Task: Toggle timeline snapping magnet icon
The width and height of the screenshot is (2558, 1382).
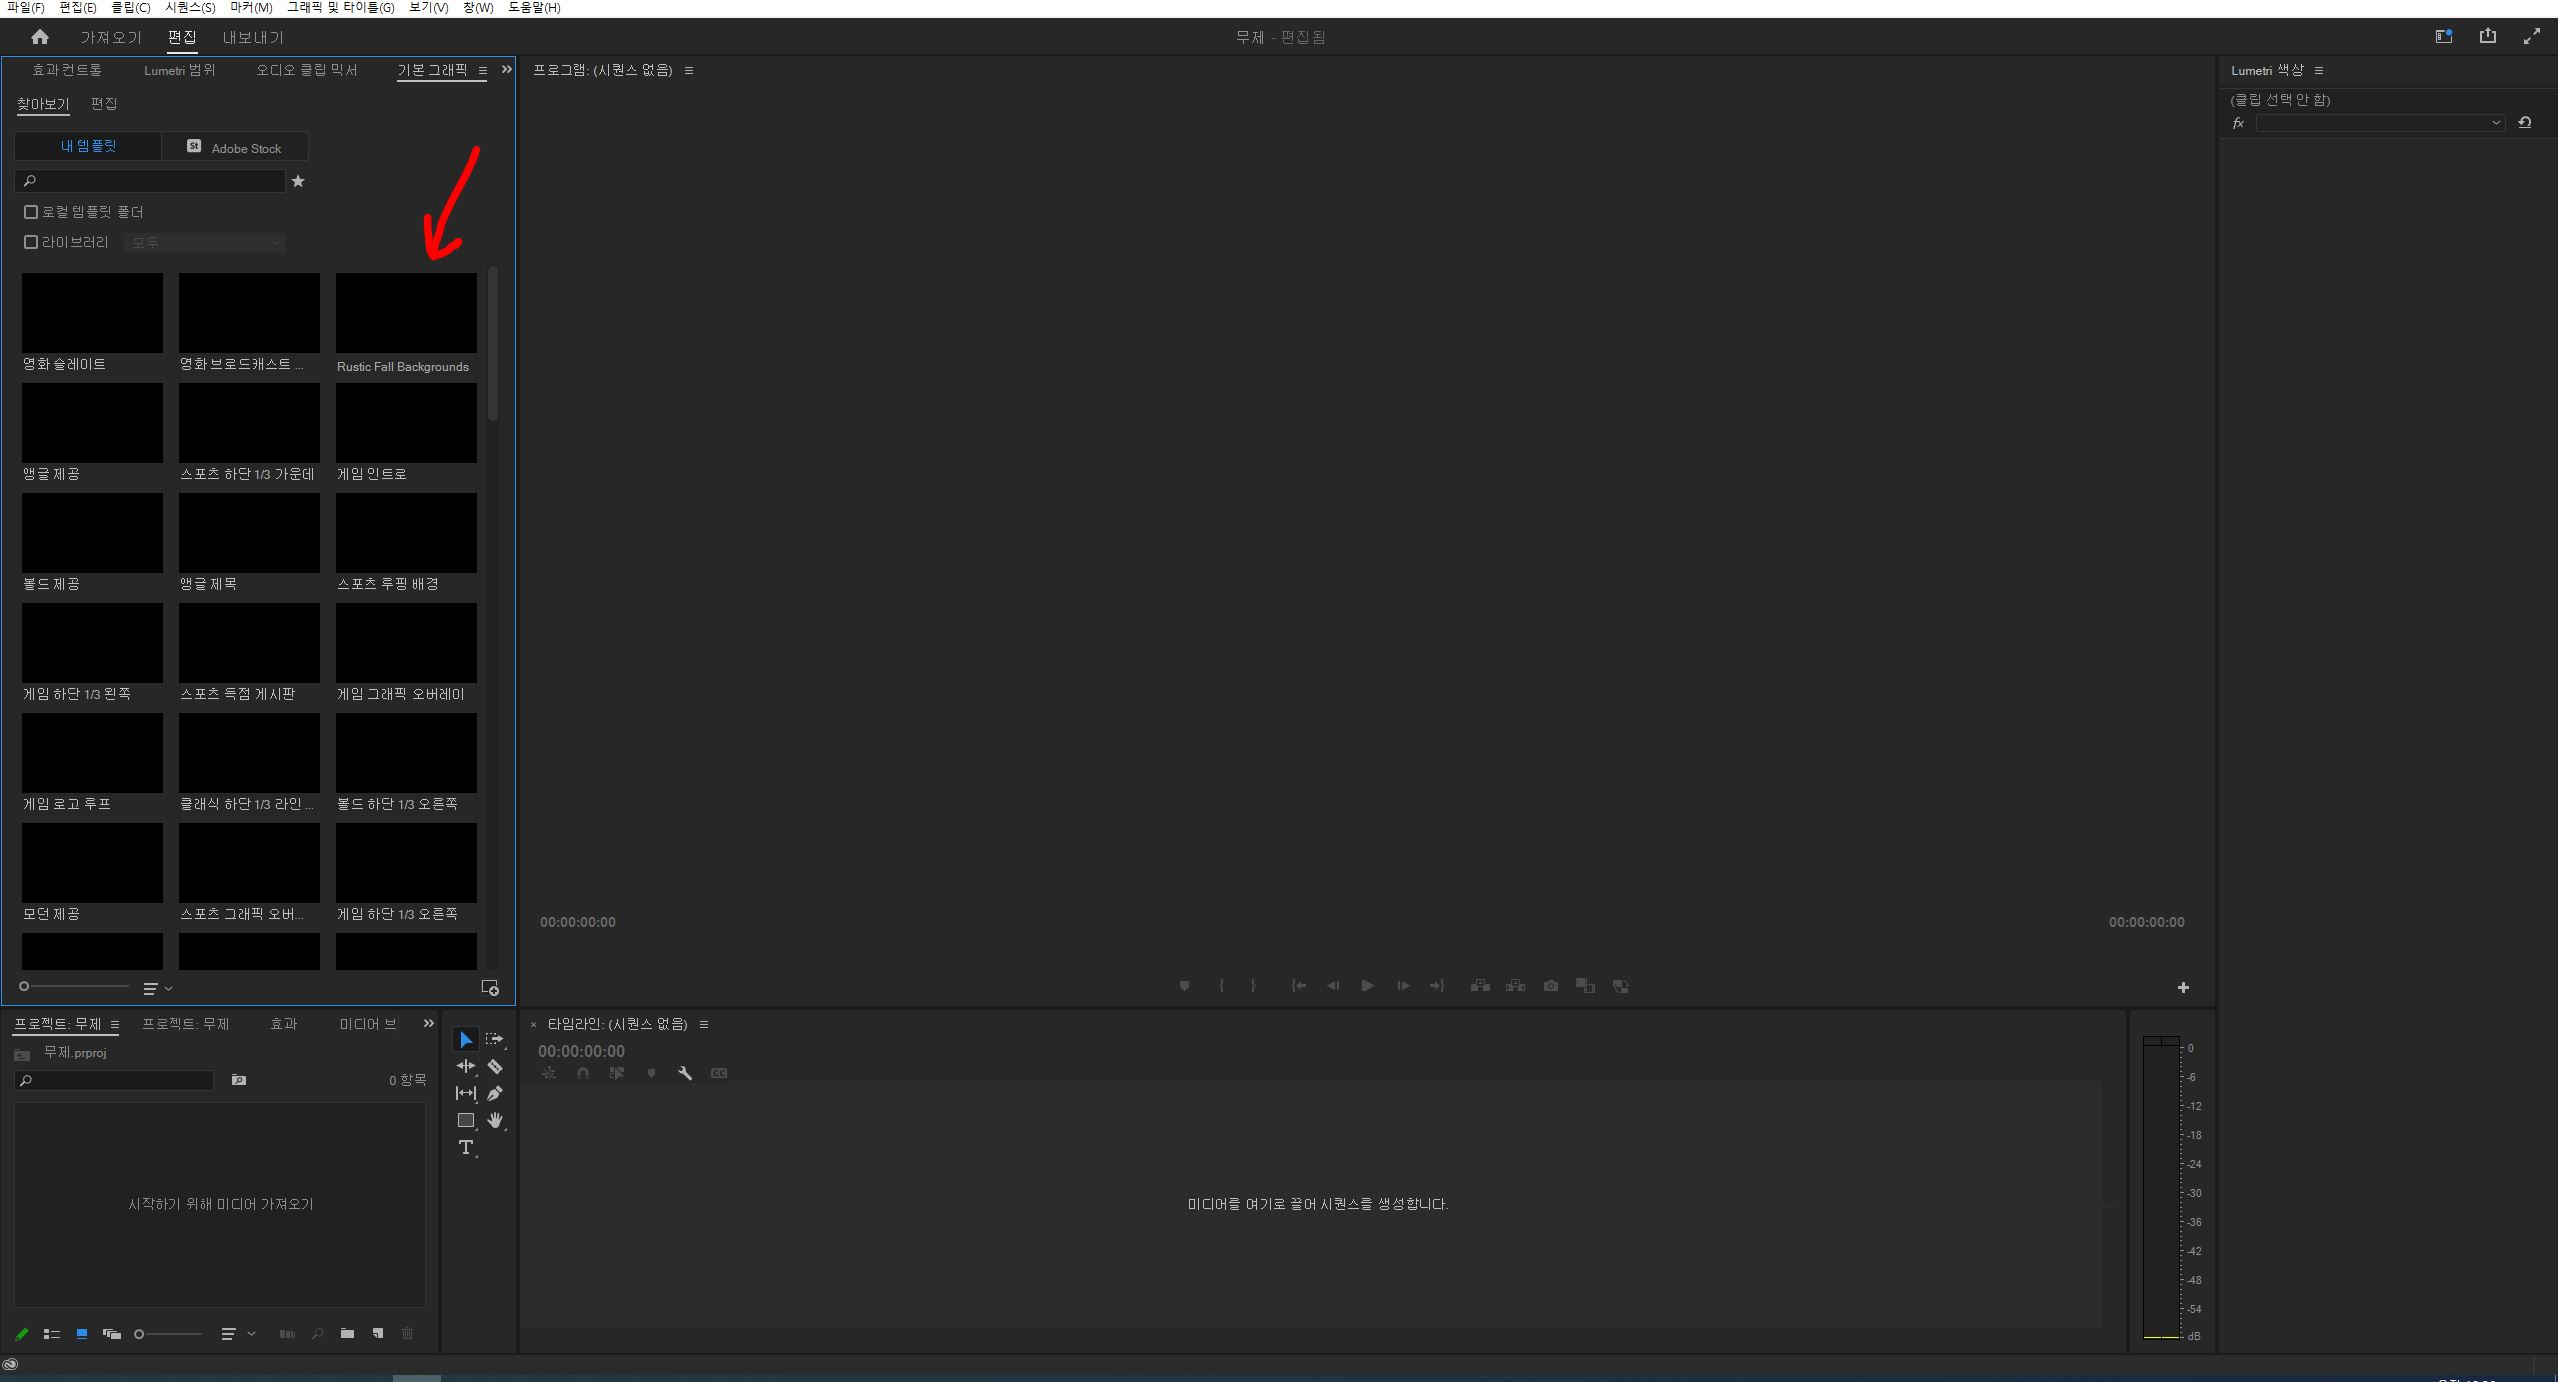Action: pos(582,1073)
